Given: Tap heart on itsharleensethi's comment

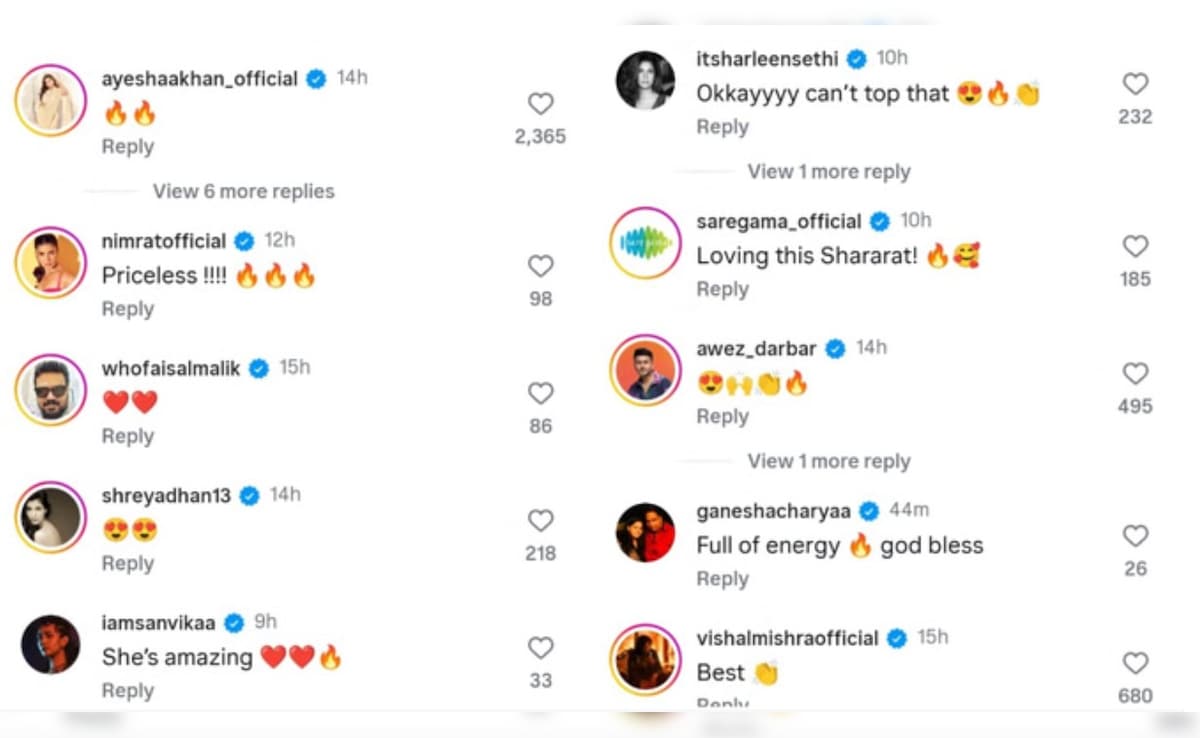Looking at the screenshot, I should [1135, 84].
